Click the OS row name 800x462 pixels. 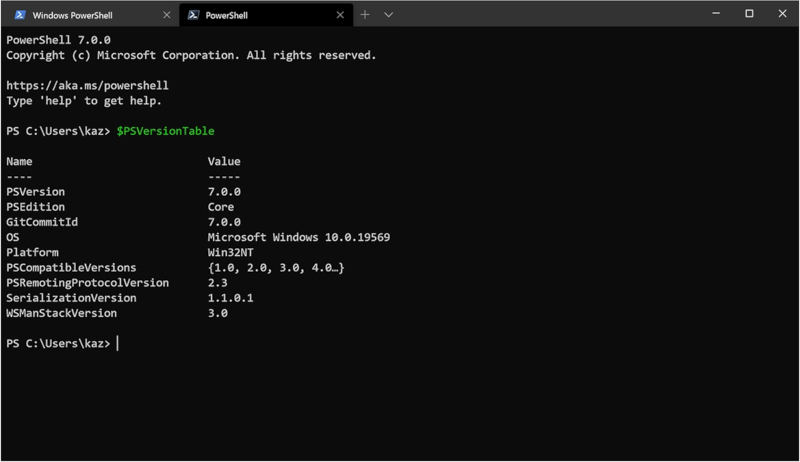(13, 238)
